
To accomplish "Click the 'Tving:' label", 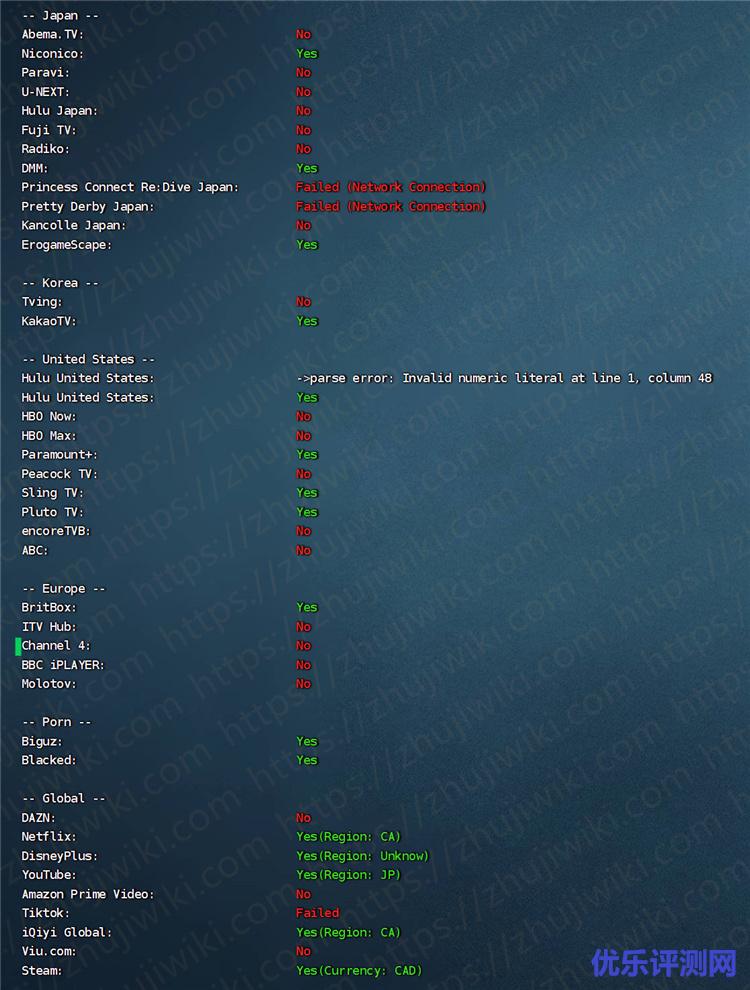I will (42, 302).
